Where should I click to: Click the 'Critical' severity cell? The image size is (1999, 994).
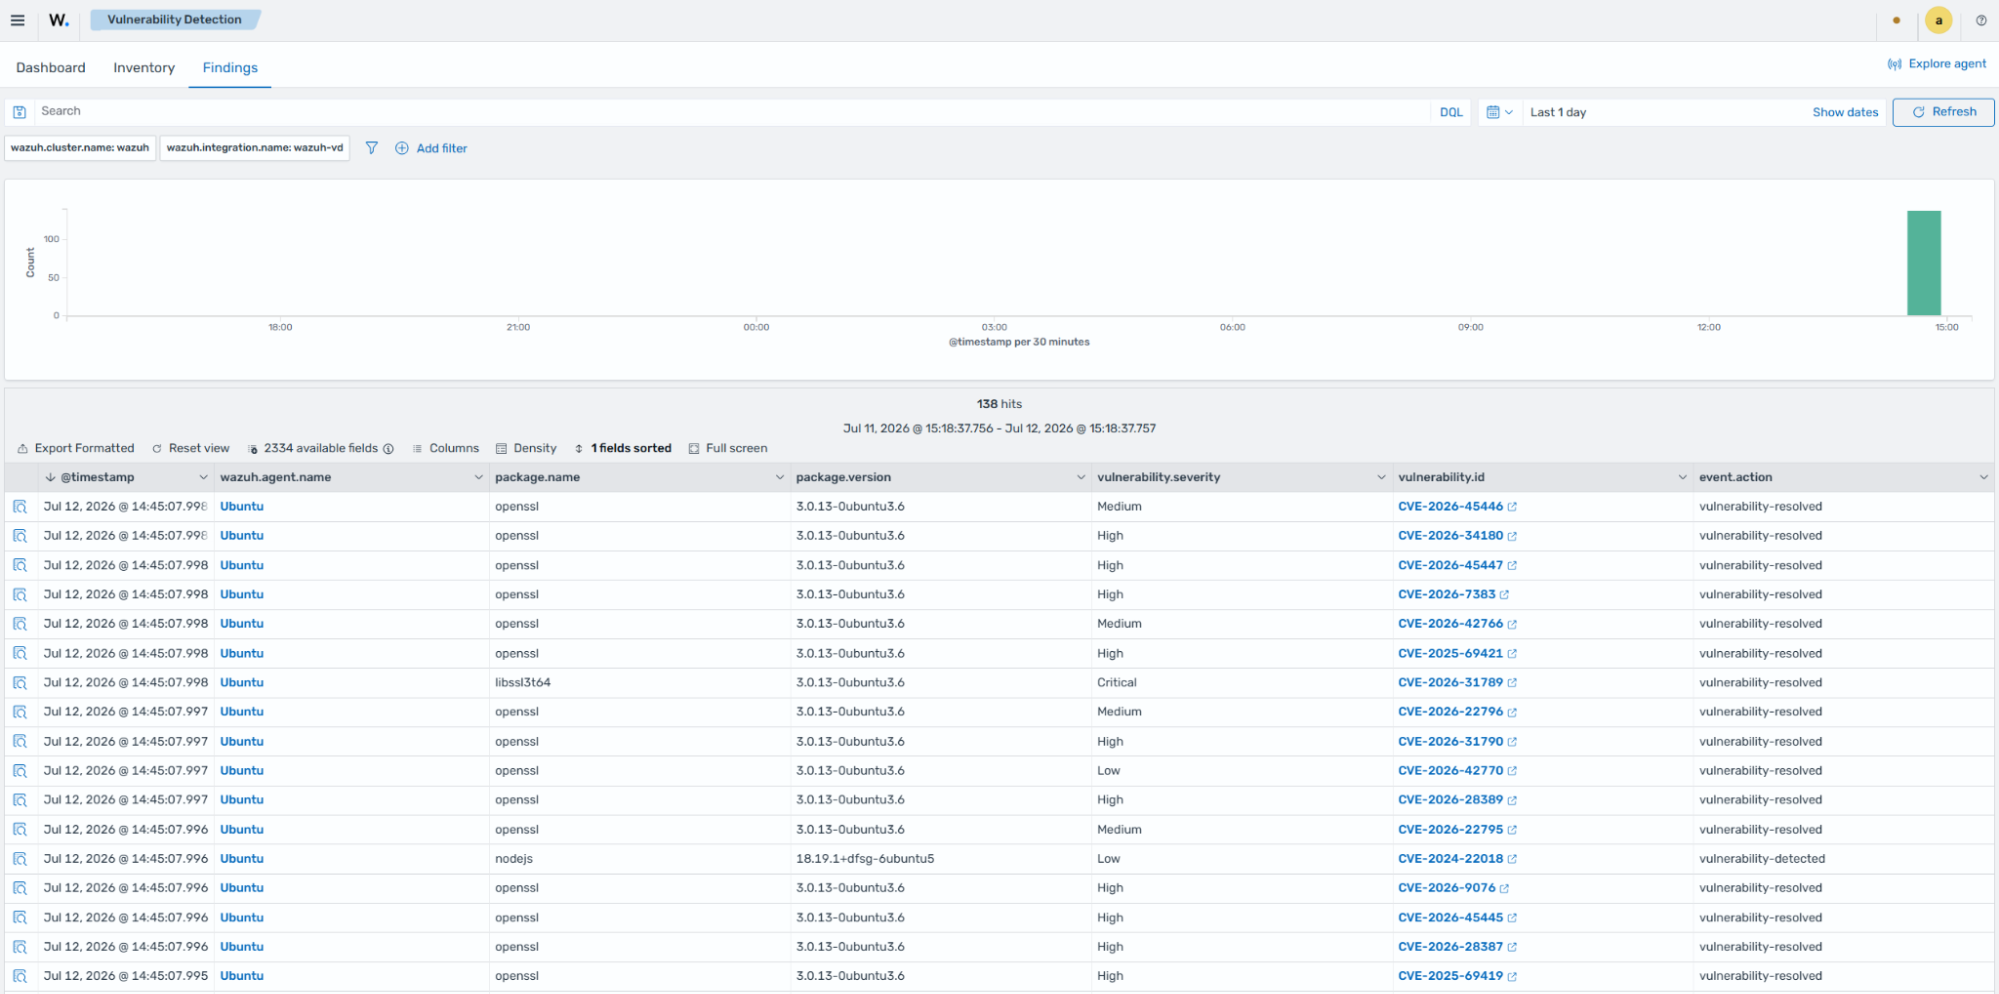tap(1117, 683)
